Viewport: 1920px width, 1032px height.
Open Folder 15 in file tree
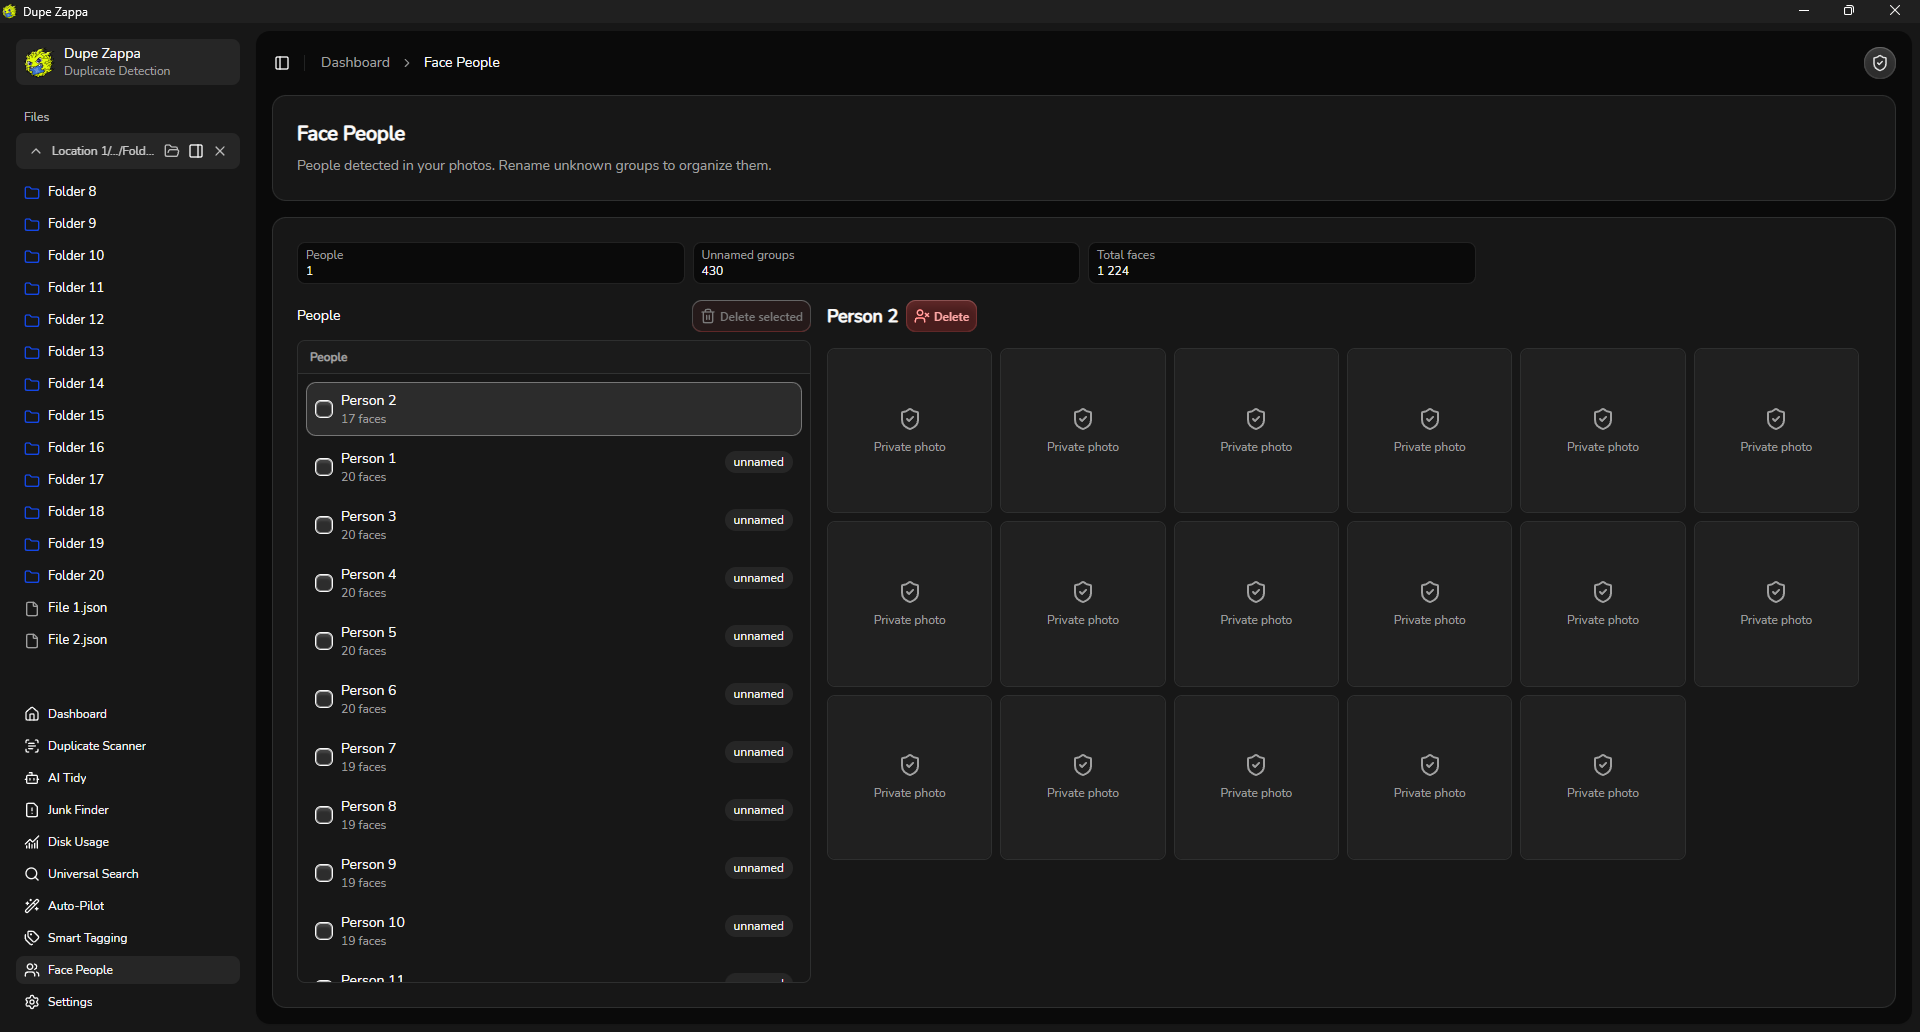point(128,416)
